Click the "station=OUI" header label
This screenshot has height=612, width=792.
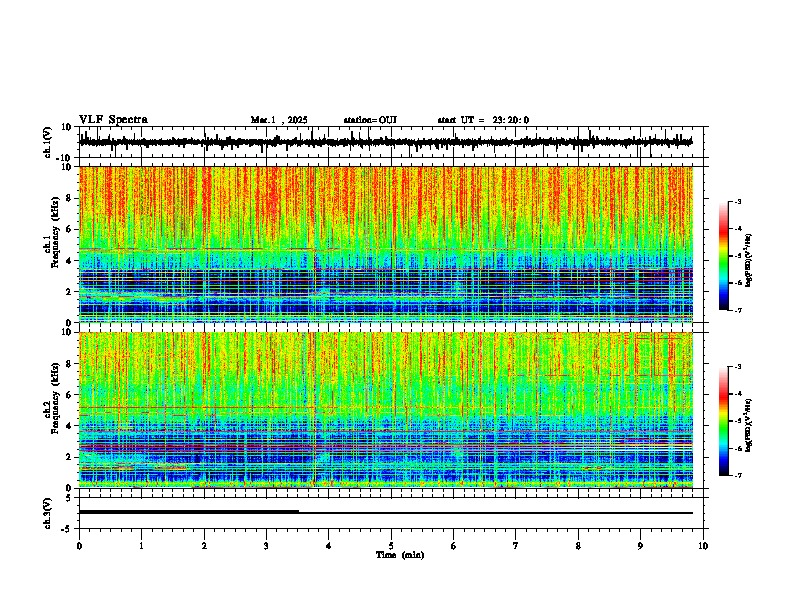[x=370, y=120]
